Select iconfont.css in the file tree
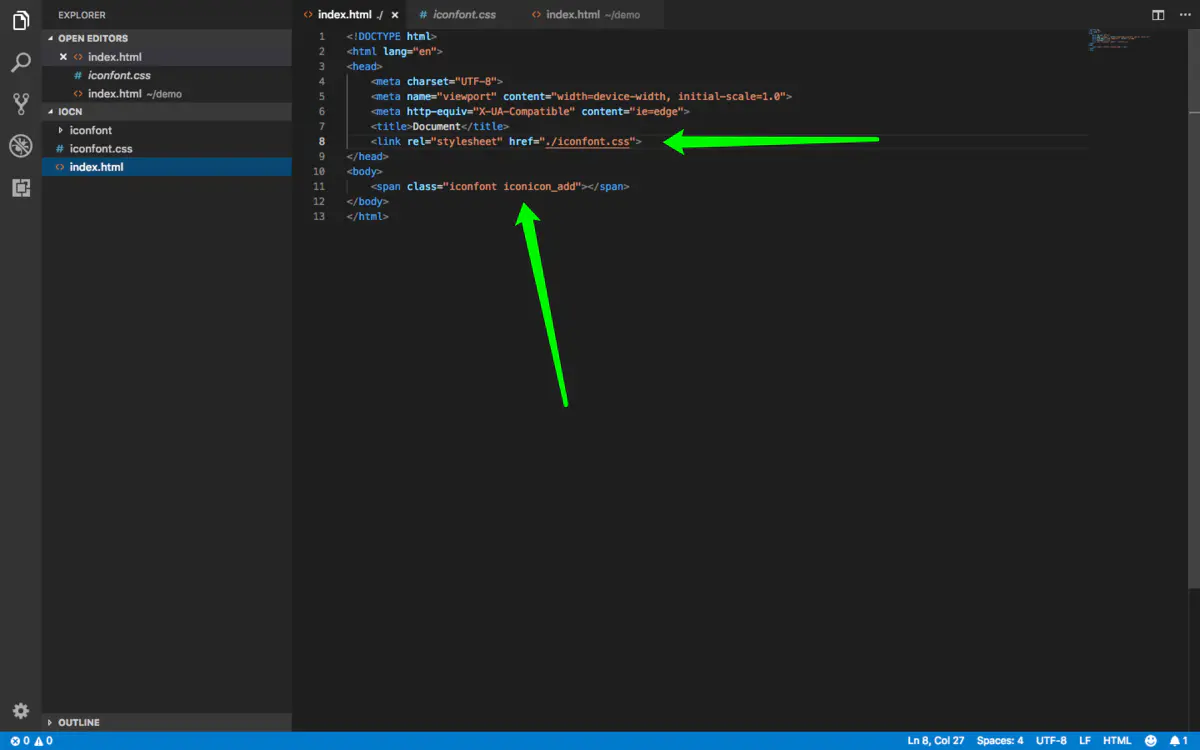This screenshot has width=1200, height=750. [x=100, y=149]
